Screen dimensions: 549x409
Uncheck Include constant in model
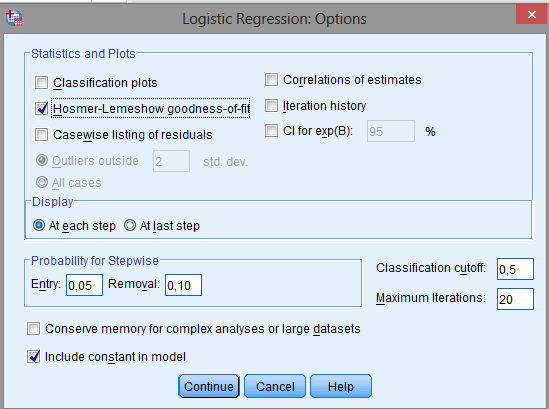pyautogui.click(x=34, y=357)
